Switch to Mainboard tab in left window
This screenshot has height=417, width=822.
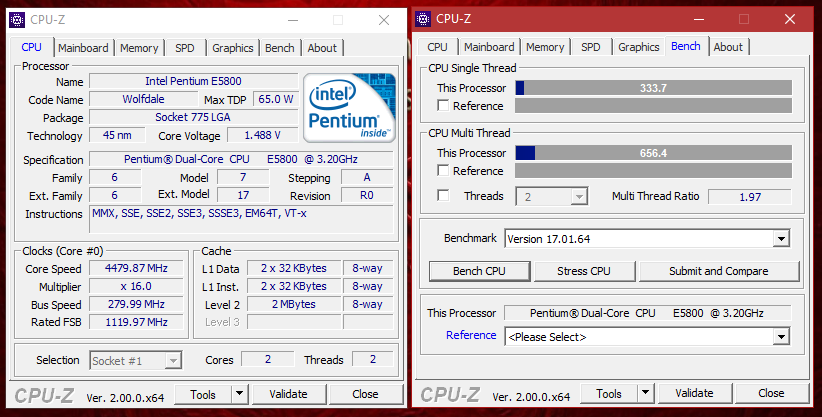tap(83, 48)
